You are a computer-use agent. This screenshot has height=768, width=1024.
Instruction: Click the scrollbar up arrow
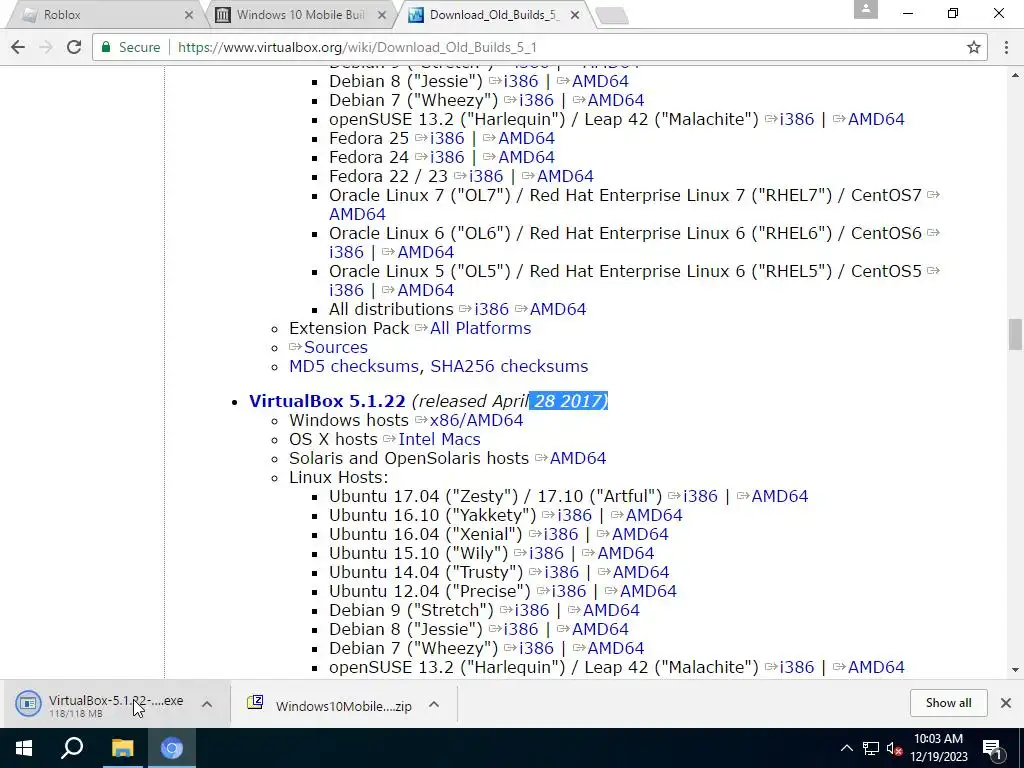point(1015,74)
